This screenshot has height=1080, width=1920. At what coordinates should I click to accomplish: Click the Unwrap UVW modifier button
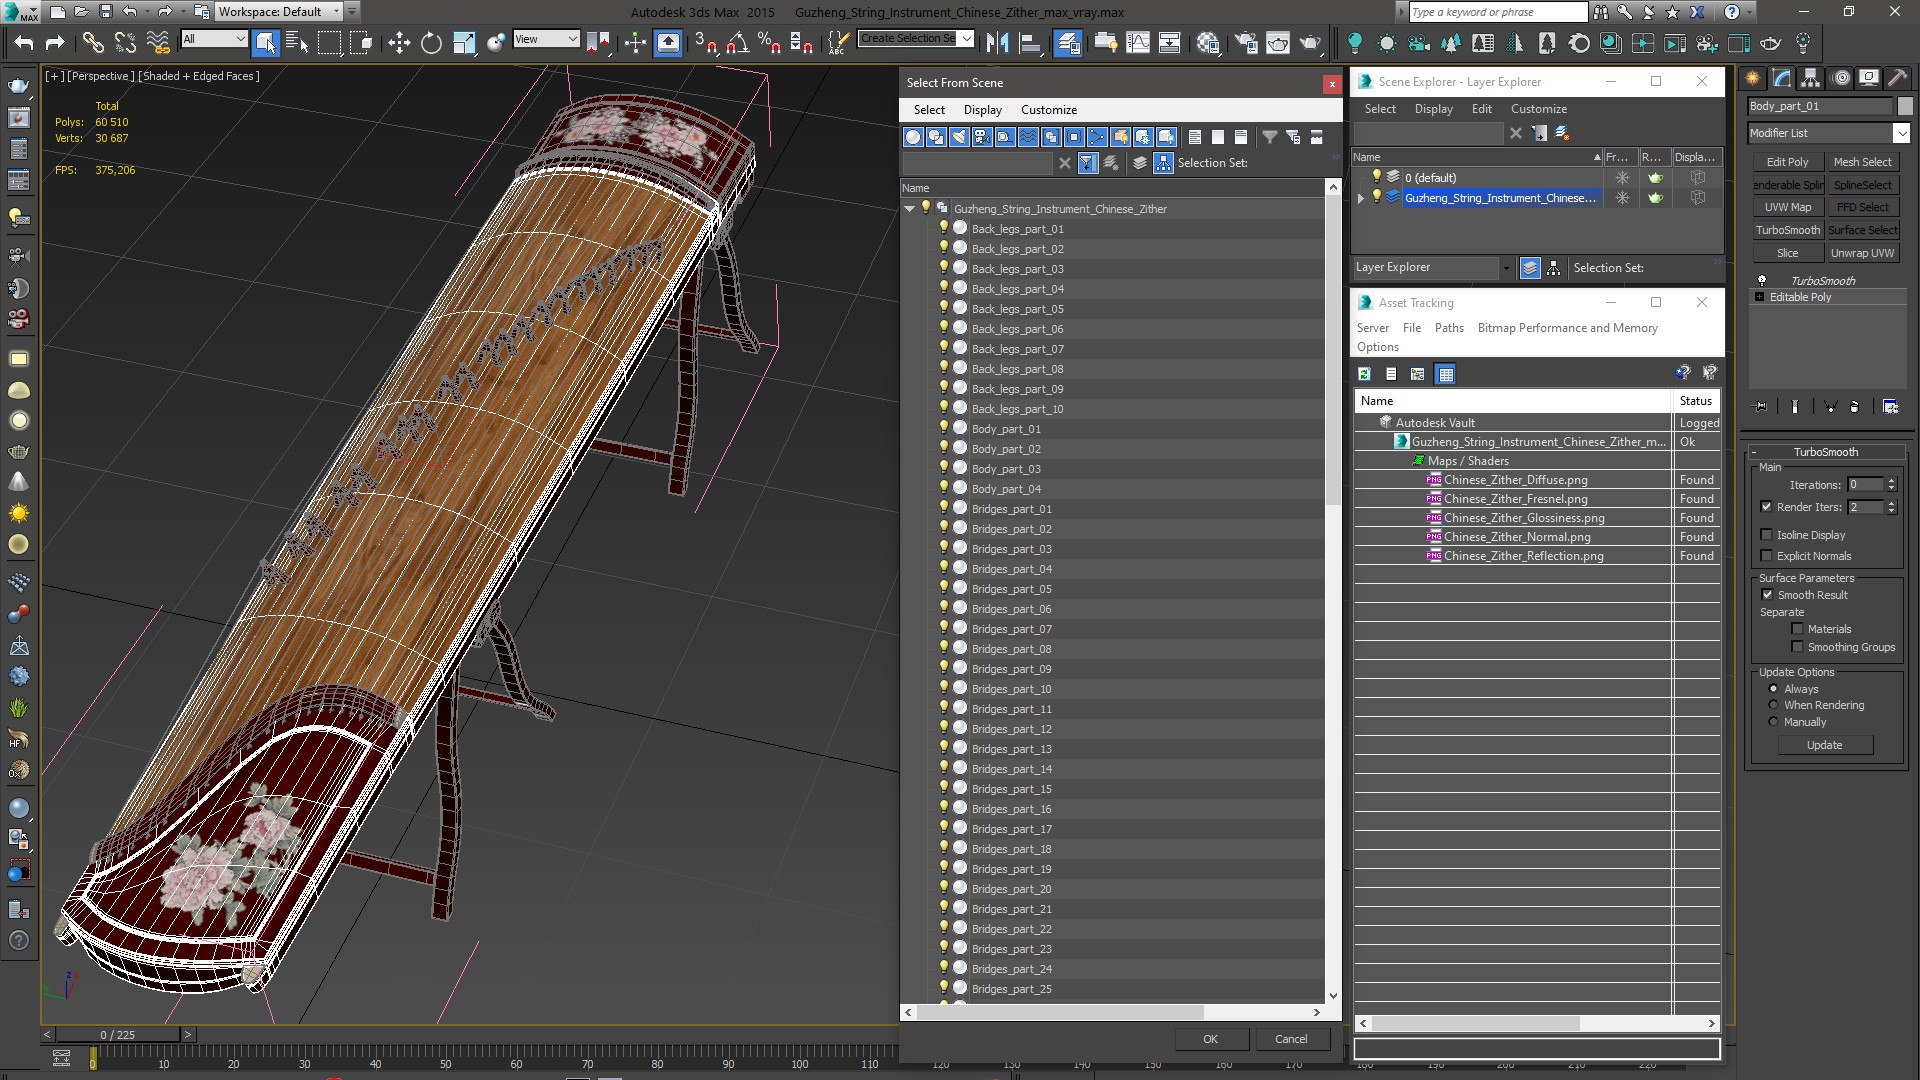pos(1862,253)
